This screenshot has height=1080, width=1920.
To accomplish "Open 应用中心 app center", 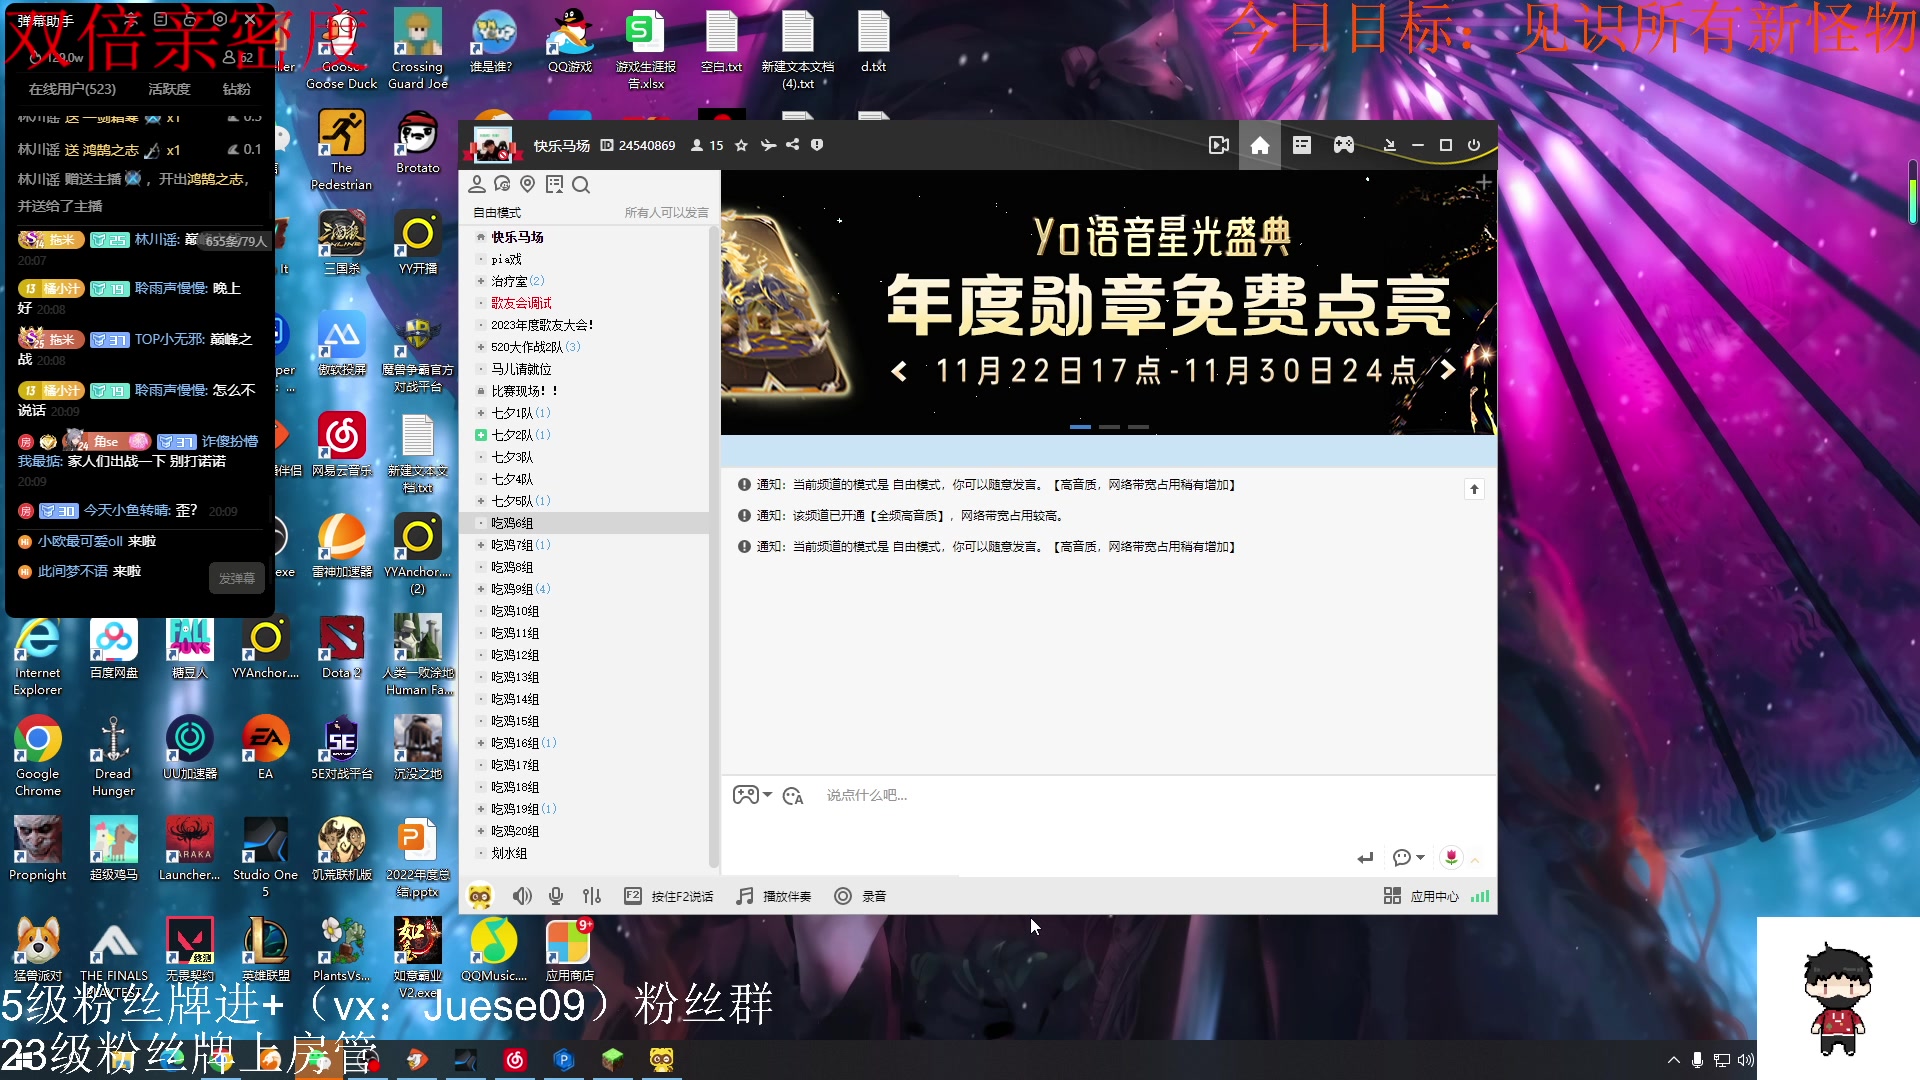I will coord(1421,896).
